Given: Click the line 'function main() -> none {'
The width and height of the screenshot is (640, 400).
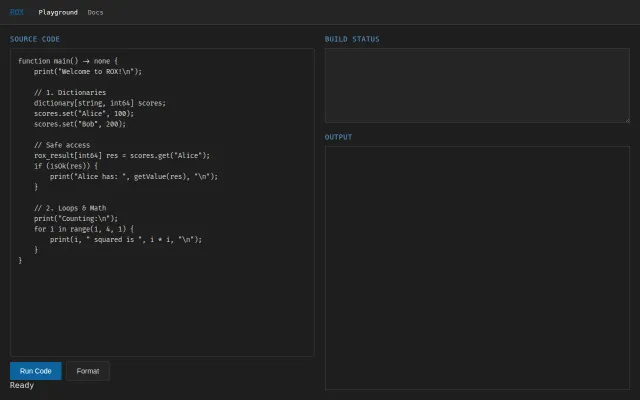Looking at the screenshot, I should click(68, 61).
